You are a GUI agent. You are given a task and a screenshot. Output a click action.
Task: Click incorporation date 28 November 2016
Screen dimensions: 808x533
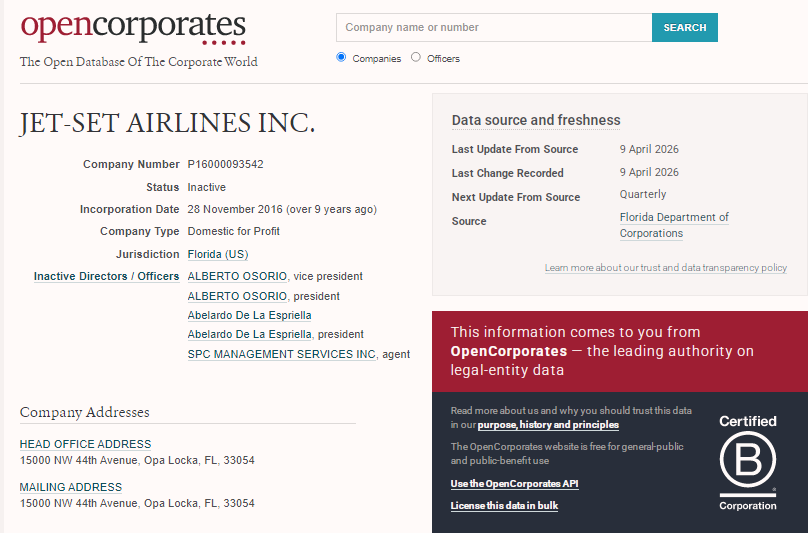pos(235,209)
